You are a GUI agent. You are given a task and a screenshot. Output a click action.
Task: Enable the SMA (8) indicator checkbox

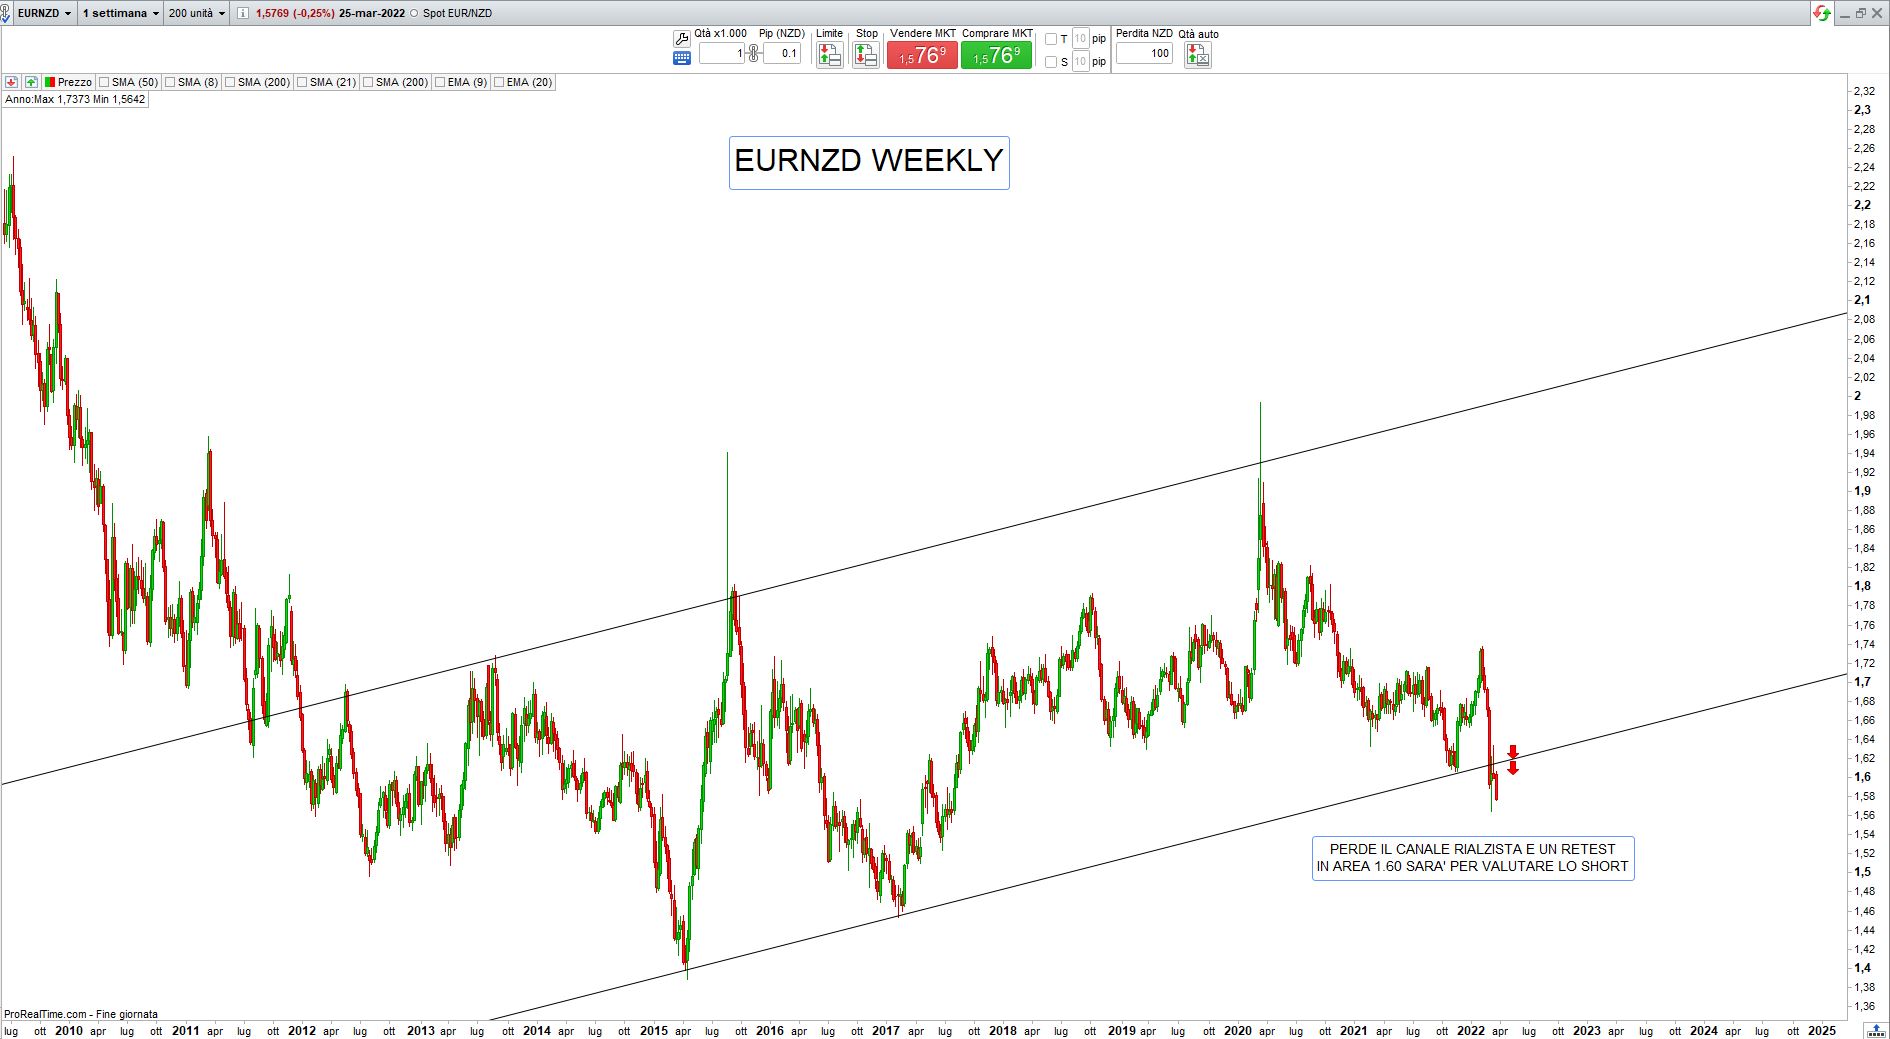coord(170,82)
